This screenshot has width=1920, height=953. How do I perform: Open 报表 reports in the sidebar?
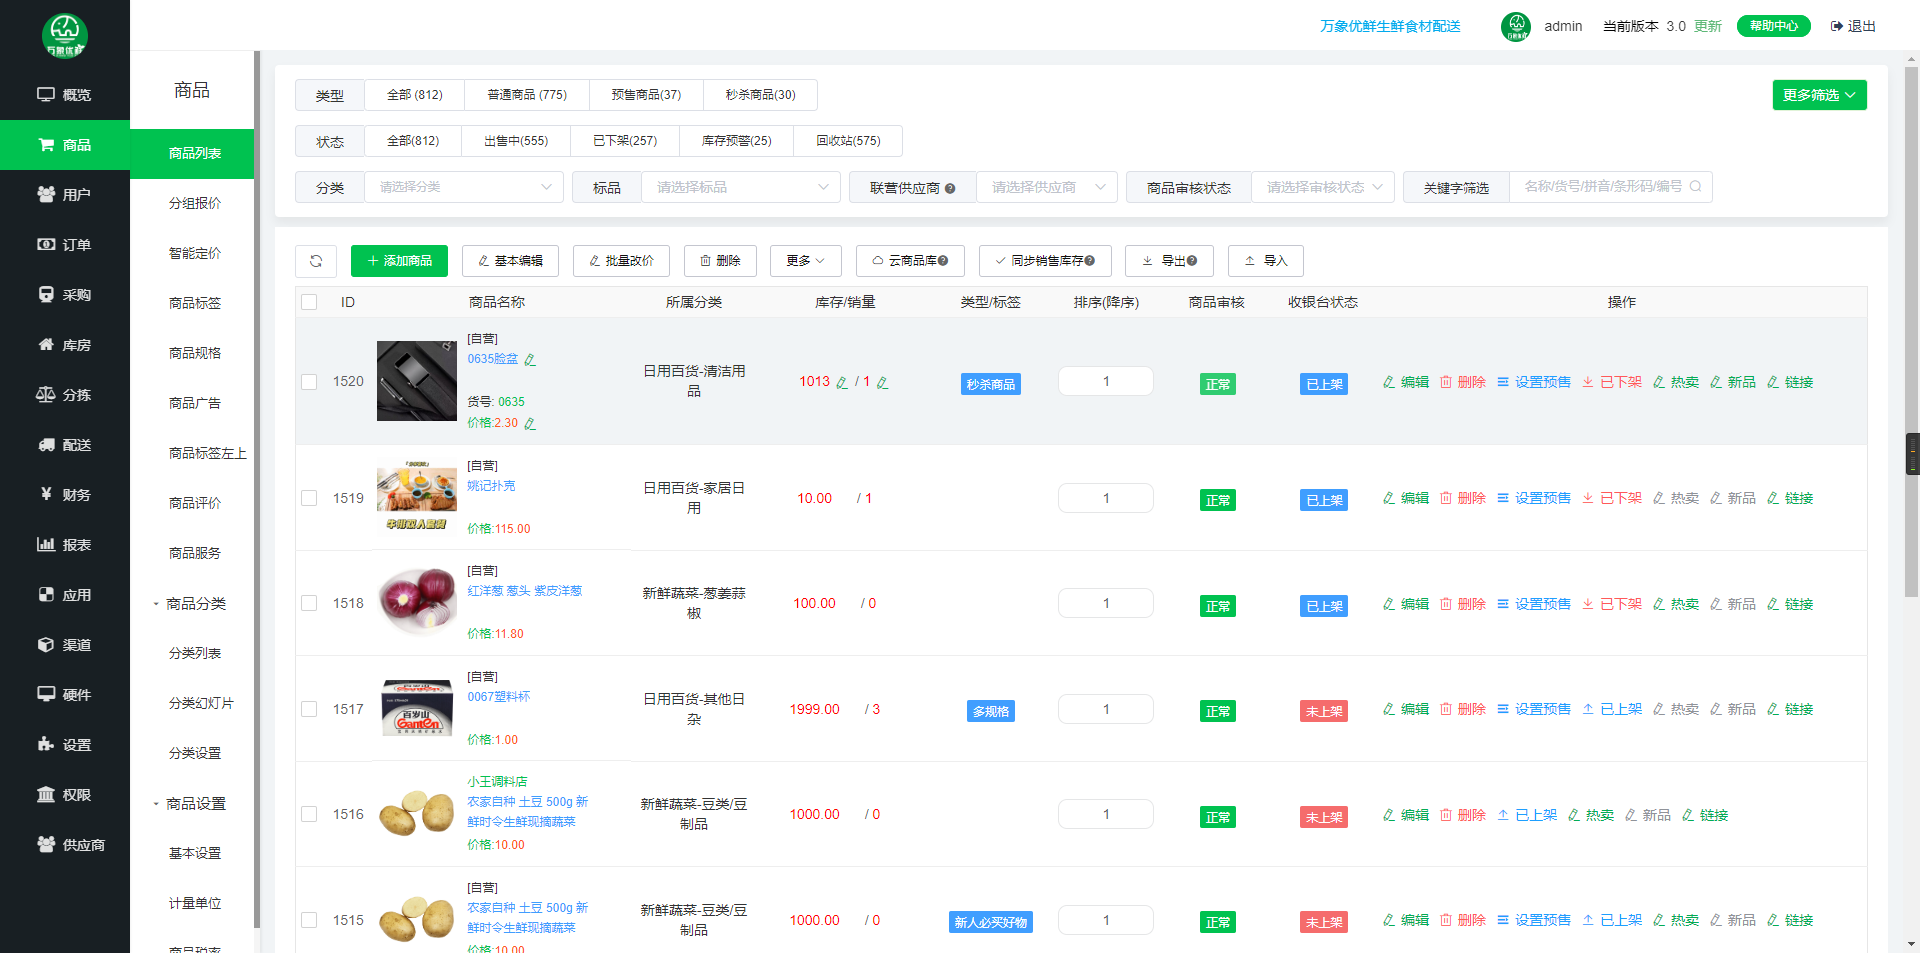(64, 545)
